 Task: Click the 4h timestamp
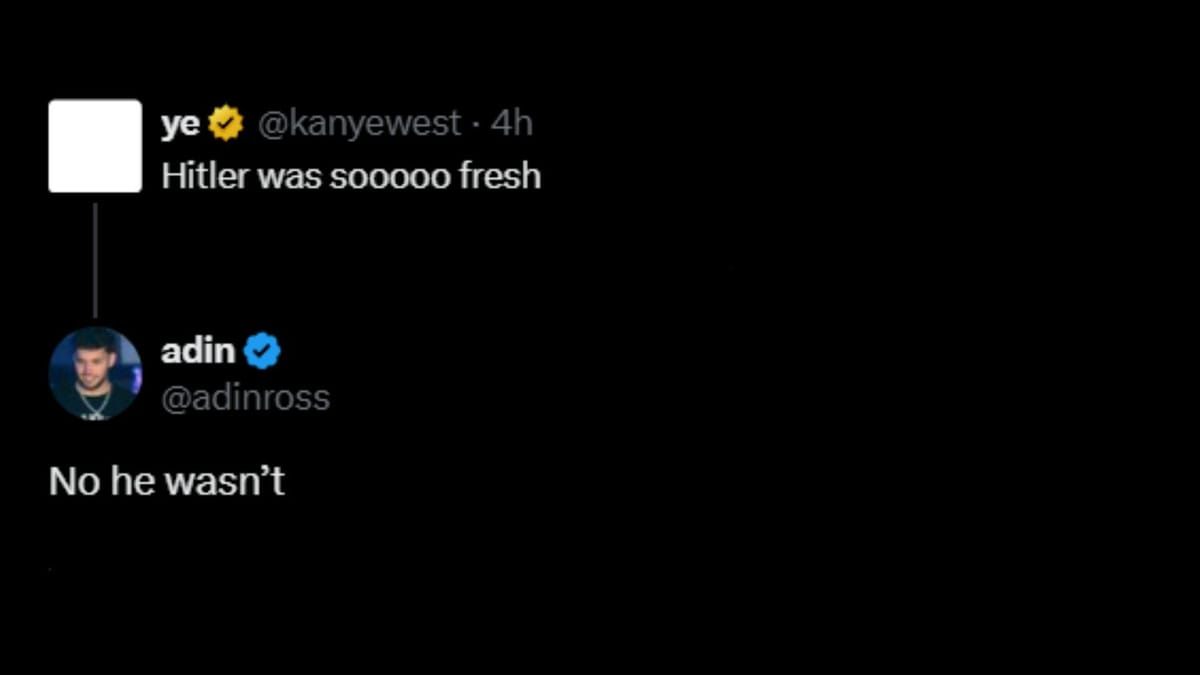(x=511, y=122)
